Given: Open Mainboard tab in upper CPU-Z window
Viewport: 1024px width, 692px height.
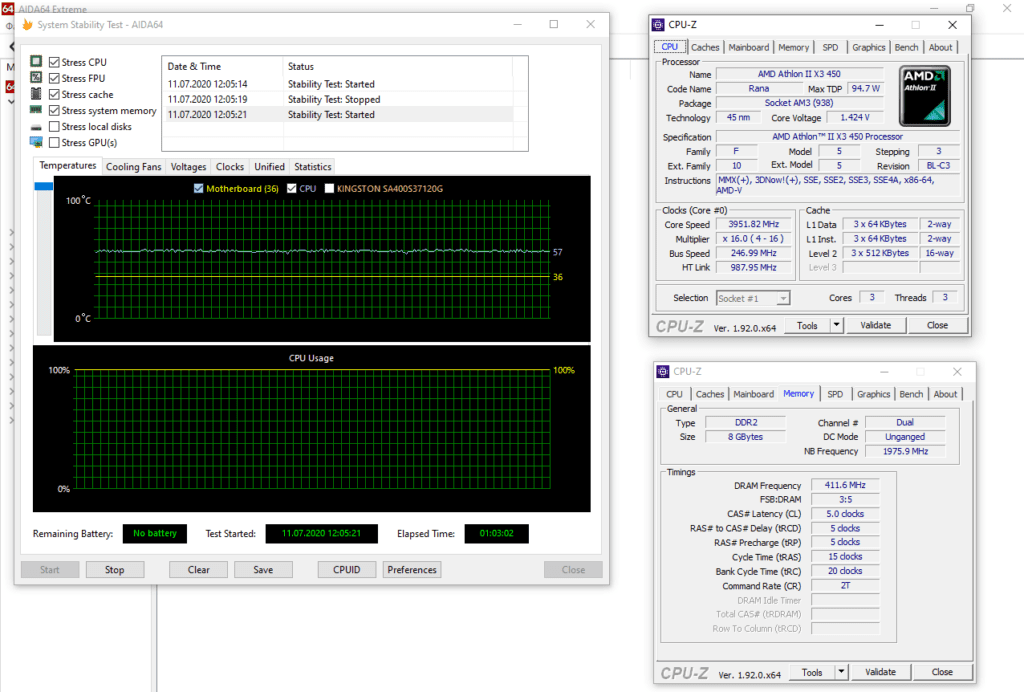Looking at the screenshot, I should [x=748, y=48].
